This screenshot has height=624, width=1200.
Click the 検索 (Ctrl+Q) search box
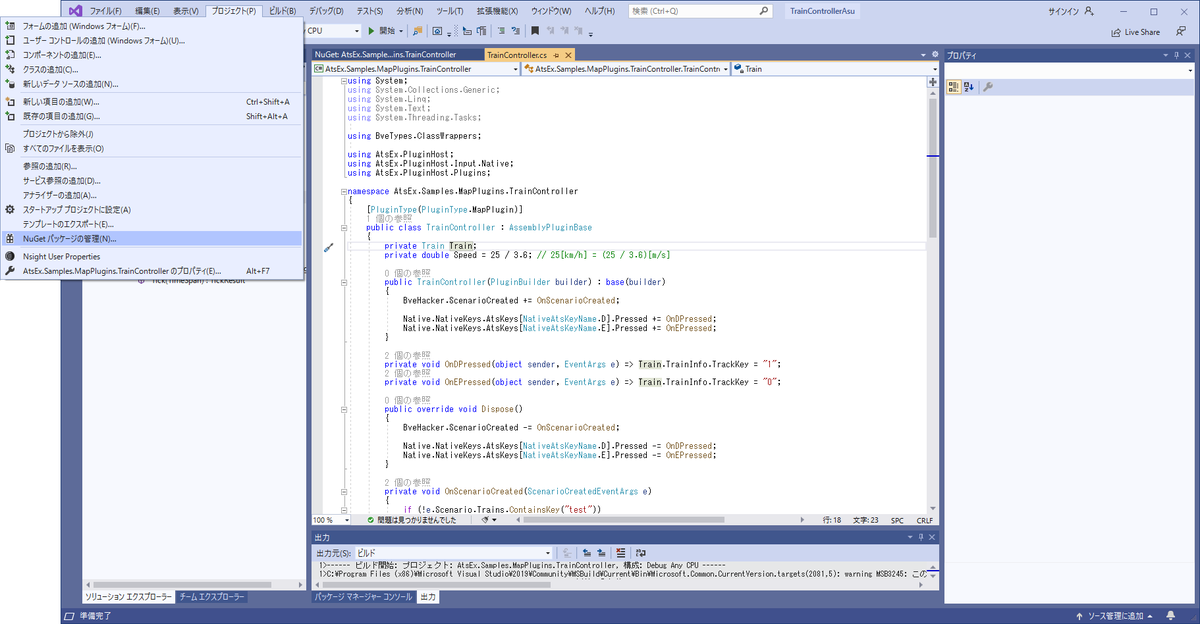pos(700,10)
